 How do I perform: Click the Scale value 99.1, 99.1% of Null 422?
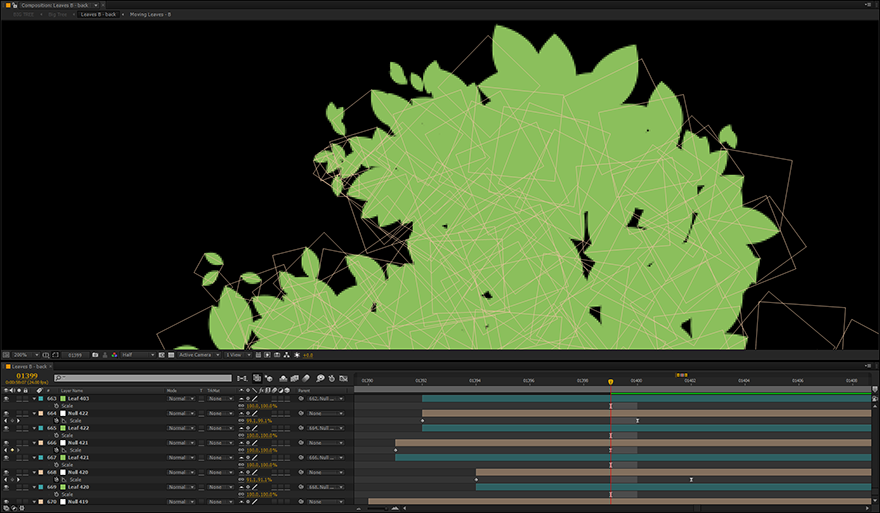[x=259, y=420]
